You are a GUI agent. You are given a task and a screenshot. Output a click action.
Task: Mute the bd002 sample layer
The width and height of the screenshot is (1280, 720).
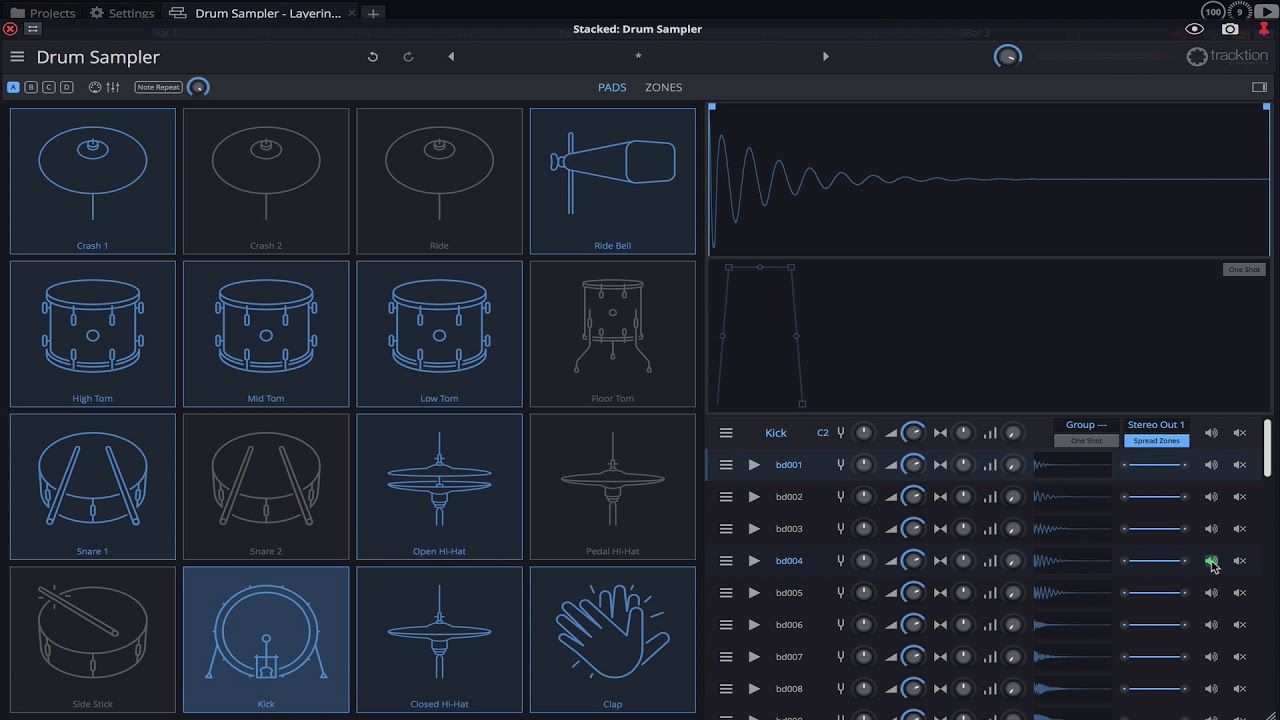coord(1240,497)
